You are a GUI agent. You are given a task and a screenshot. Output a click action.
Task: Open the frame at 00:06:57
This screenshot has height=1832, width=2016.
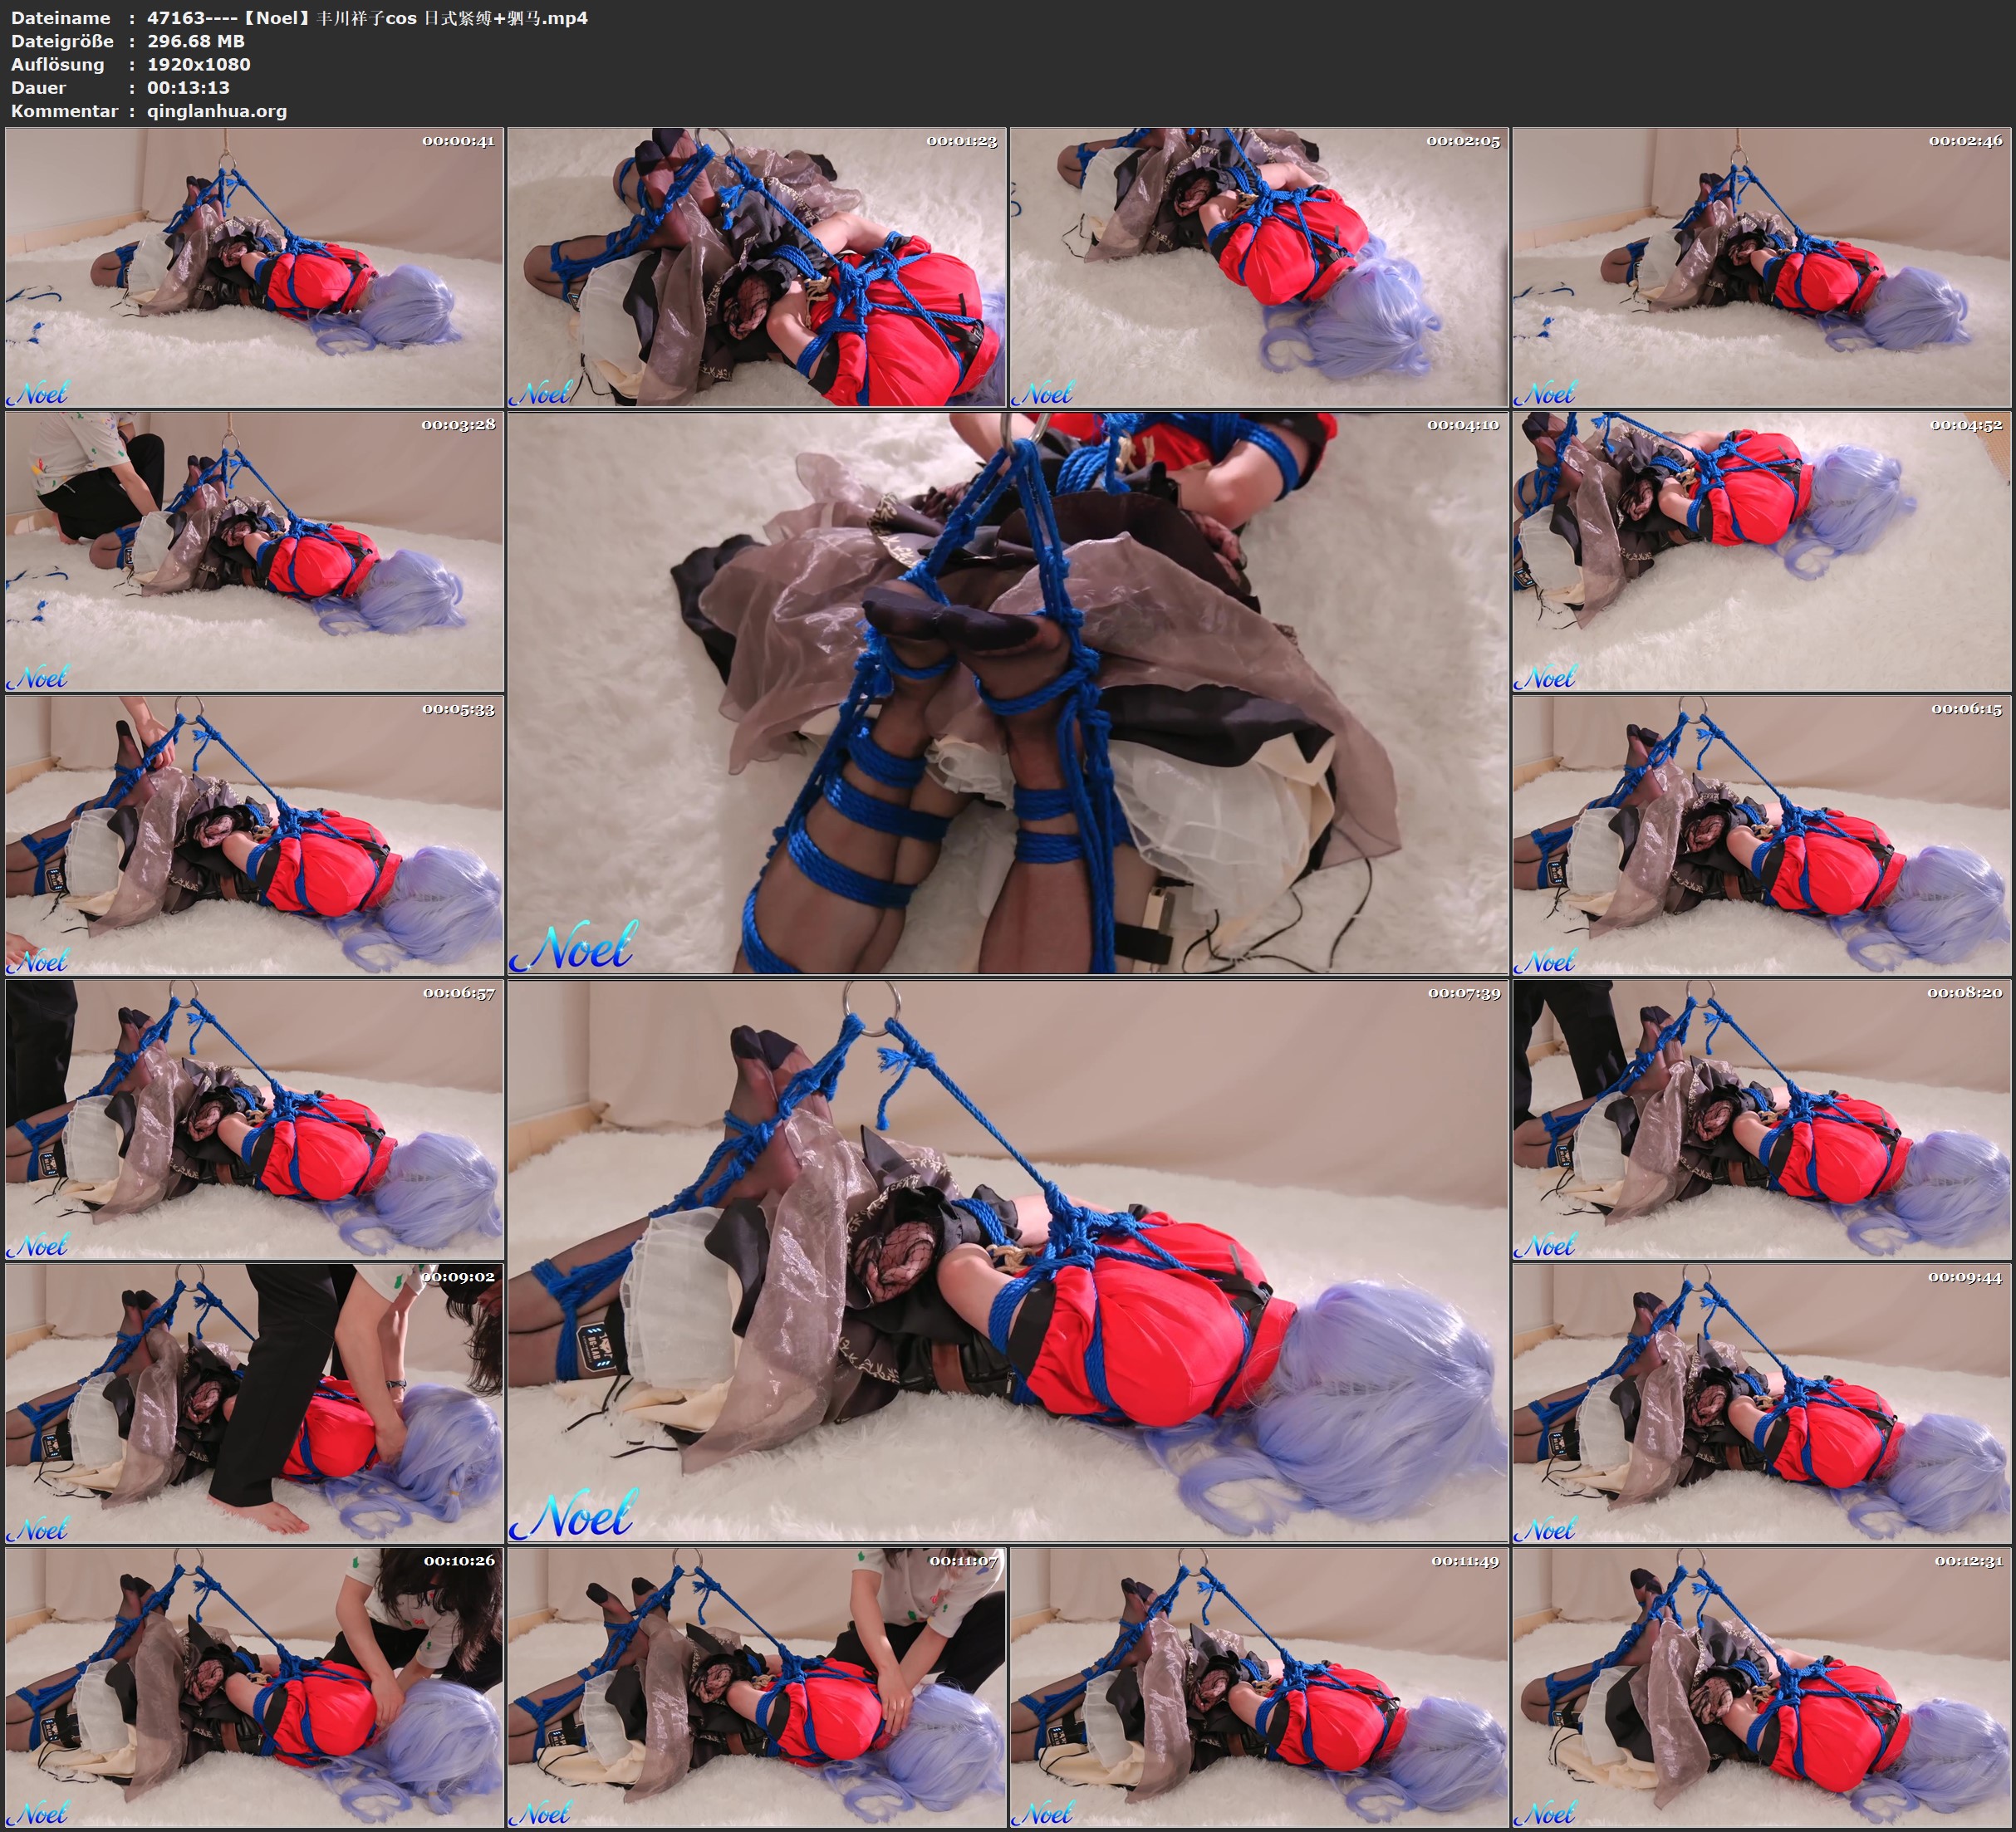(254, 1119)
